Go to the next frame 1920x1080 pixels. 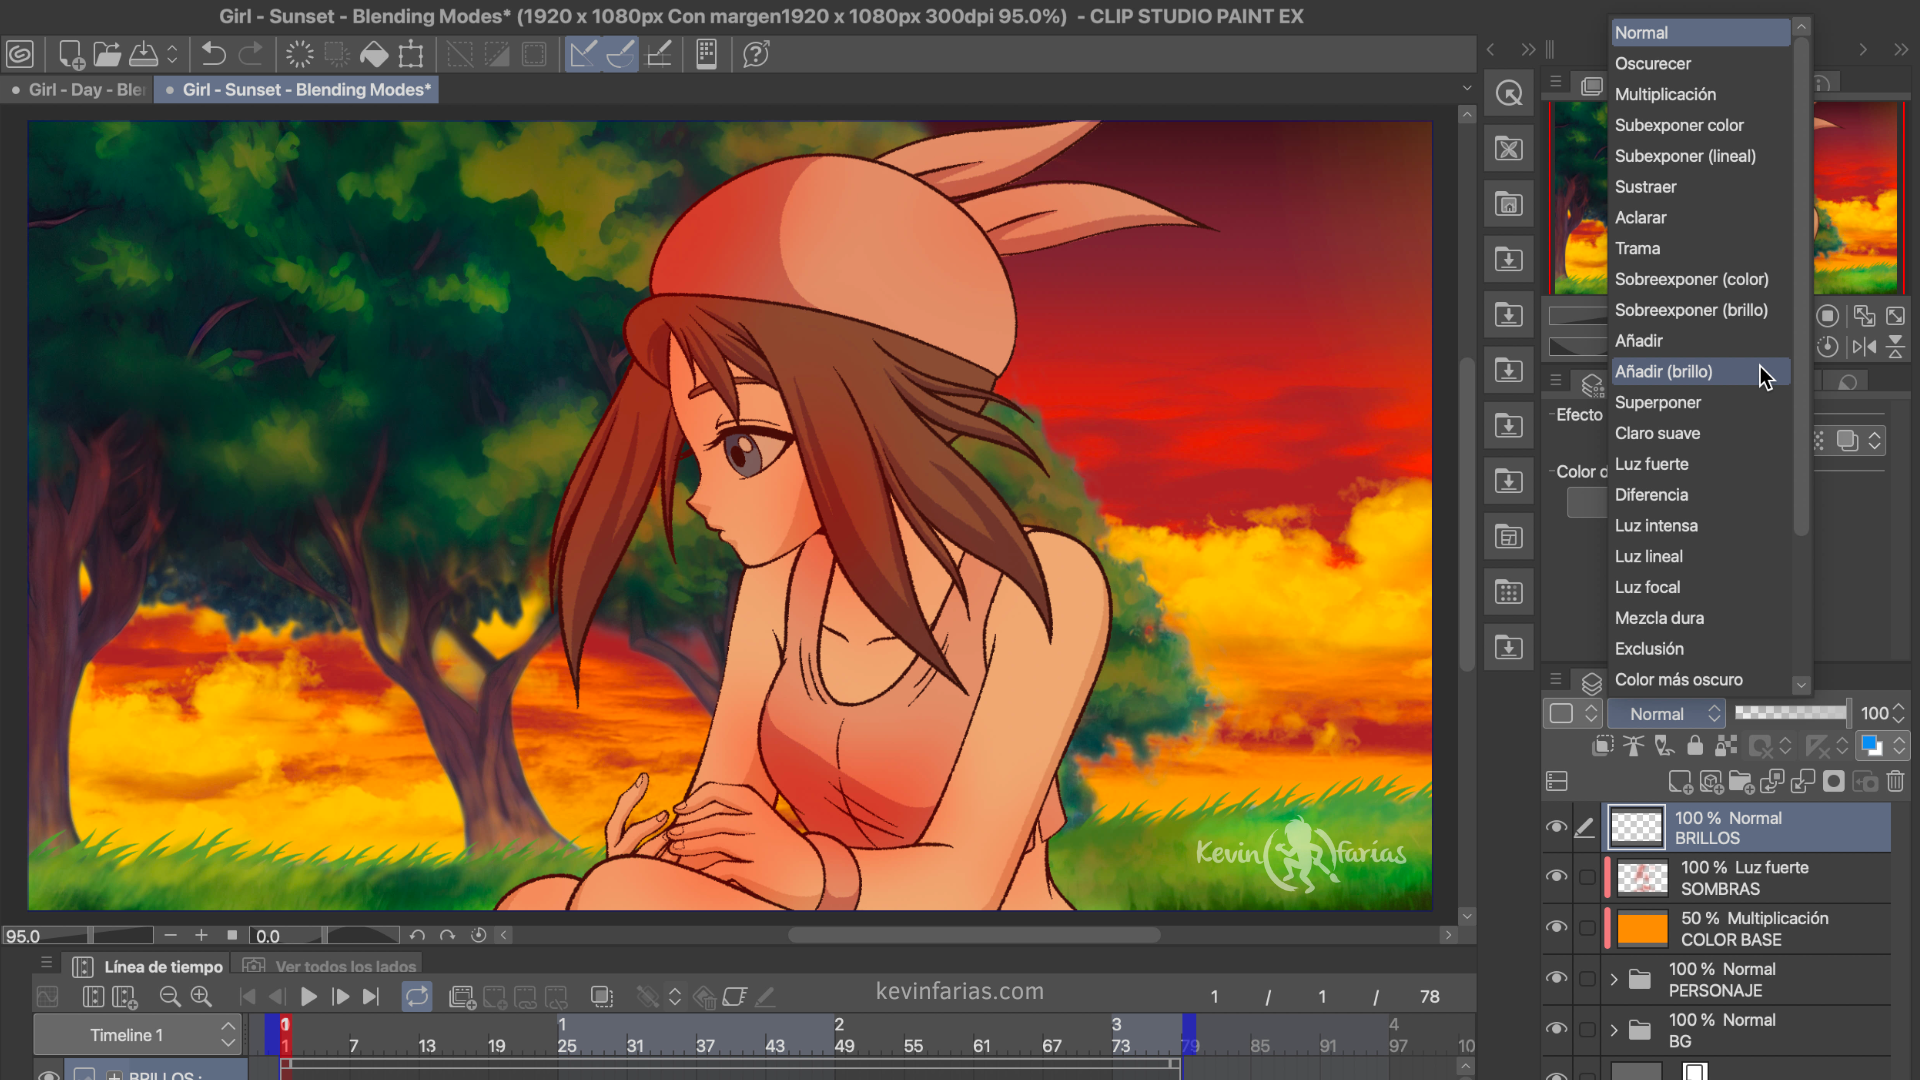pyautogui.click(x=340, y=997)
